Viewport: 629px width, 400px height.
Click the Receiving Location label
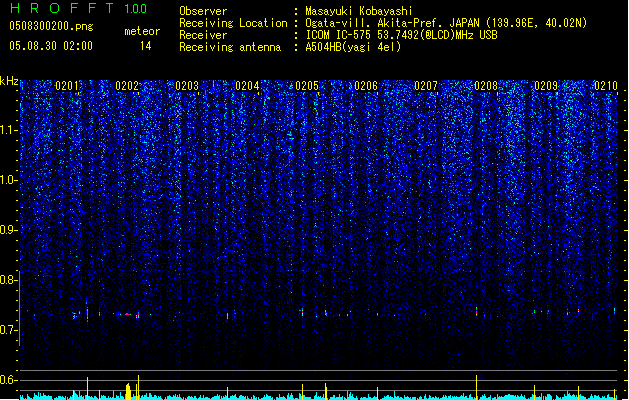pos(233,23)
